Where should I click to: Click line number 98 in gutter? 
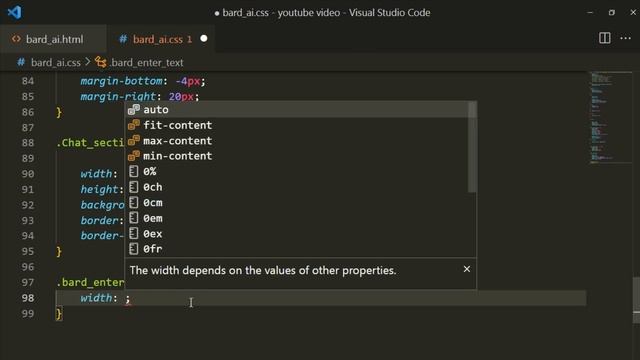(x=28, y=298)
